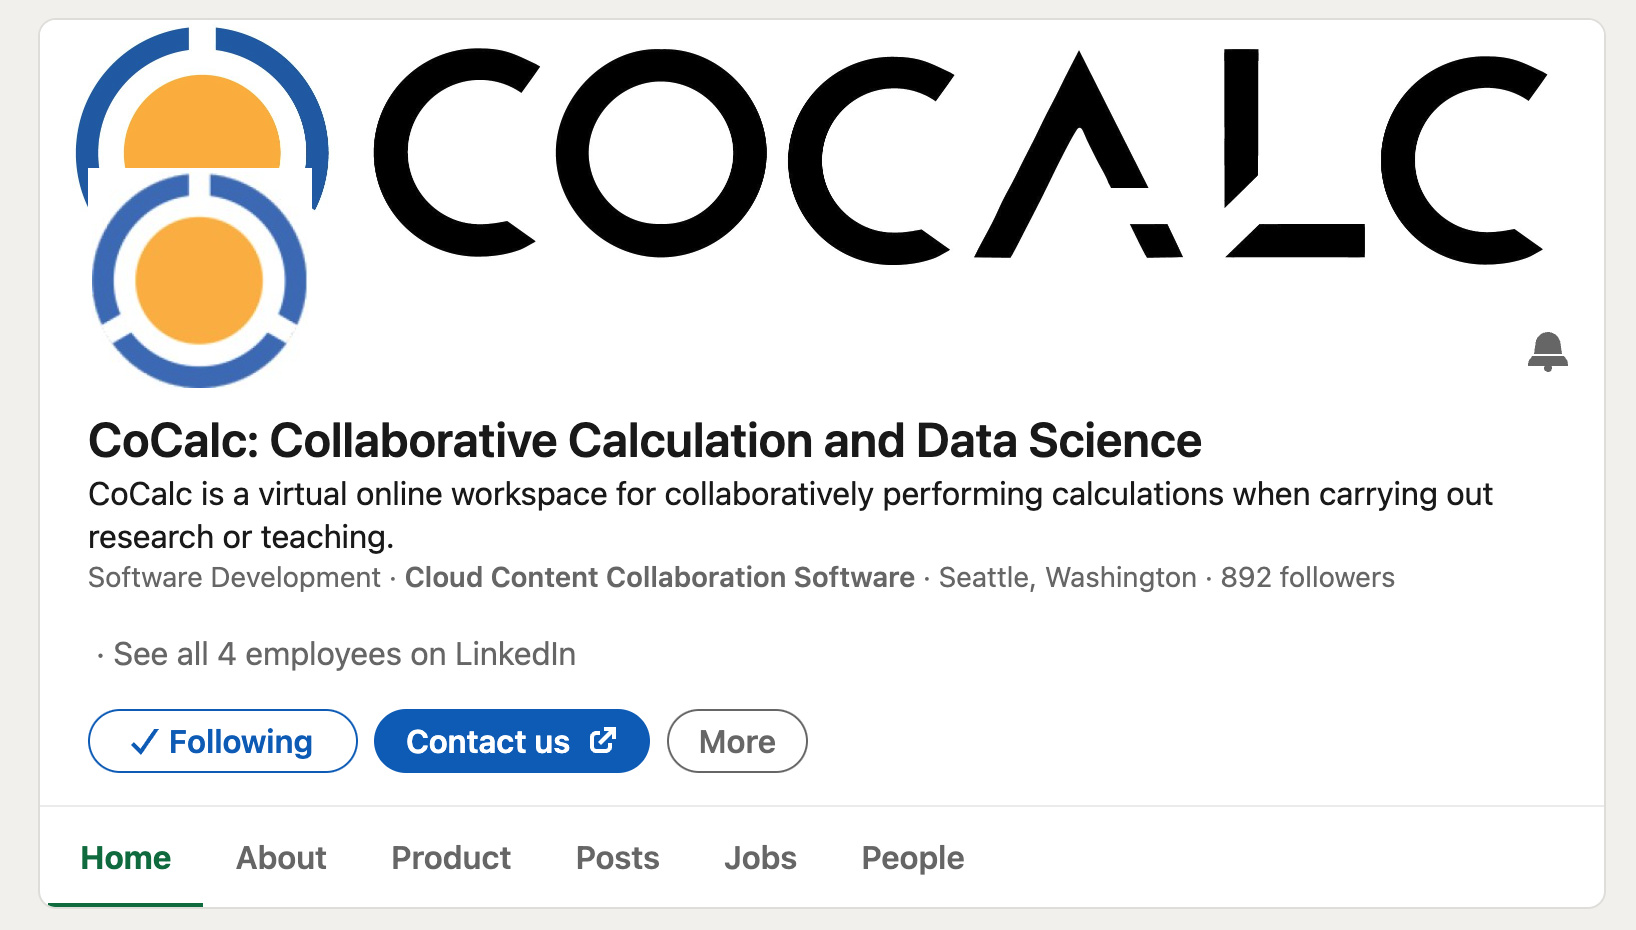Screen dimensions: 1636x930
Task: Open the Posts tab
Action: 617,858
